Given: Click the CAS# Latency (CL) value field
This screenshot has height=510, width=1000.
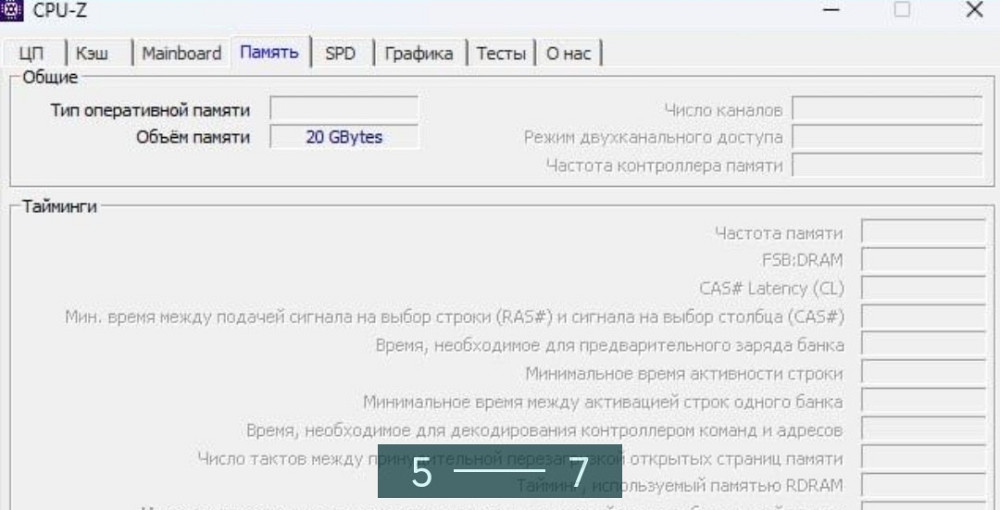Looking at the screenshot, I should 923,288.
